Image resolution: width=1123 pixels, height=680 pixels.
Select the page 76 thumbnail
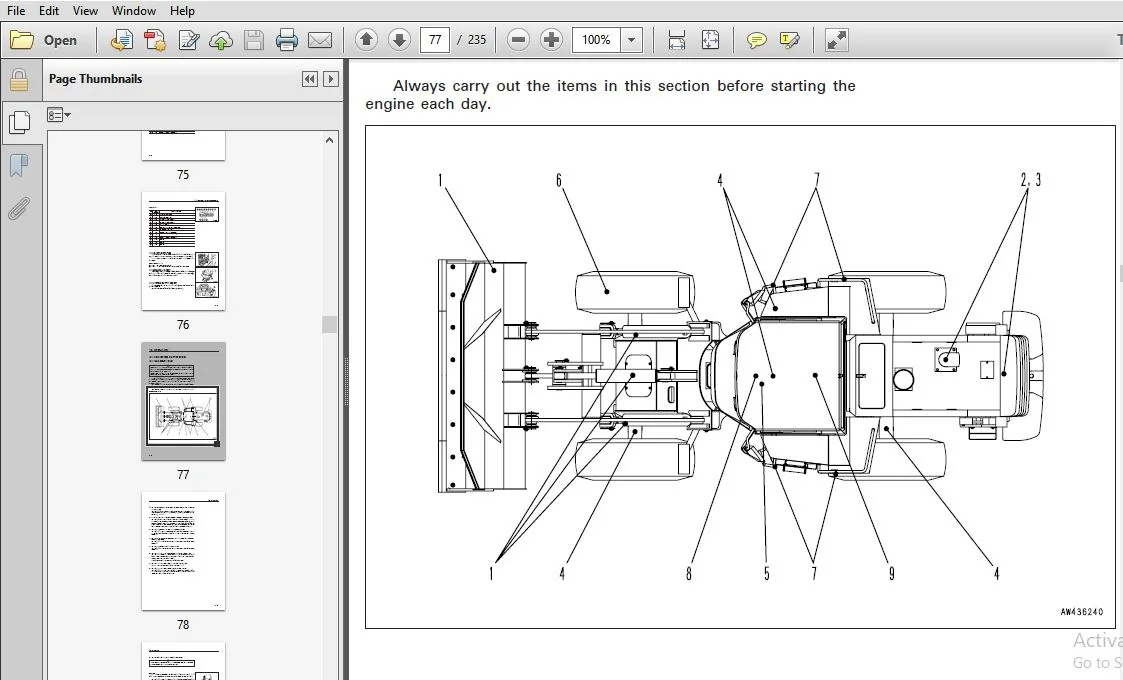[x=183, y=251]
